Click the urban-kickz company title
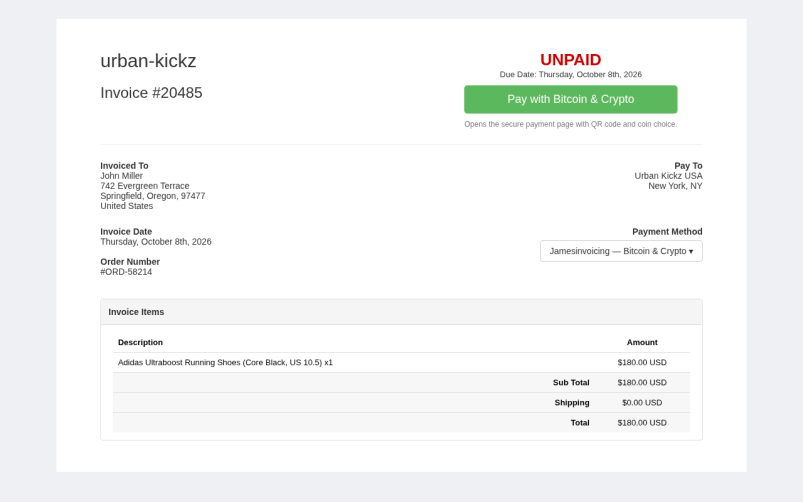The height and width of the screenshot is (502, 803). 148,61
